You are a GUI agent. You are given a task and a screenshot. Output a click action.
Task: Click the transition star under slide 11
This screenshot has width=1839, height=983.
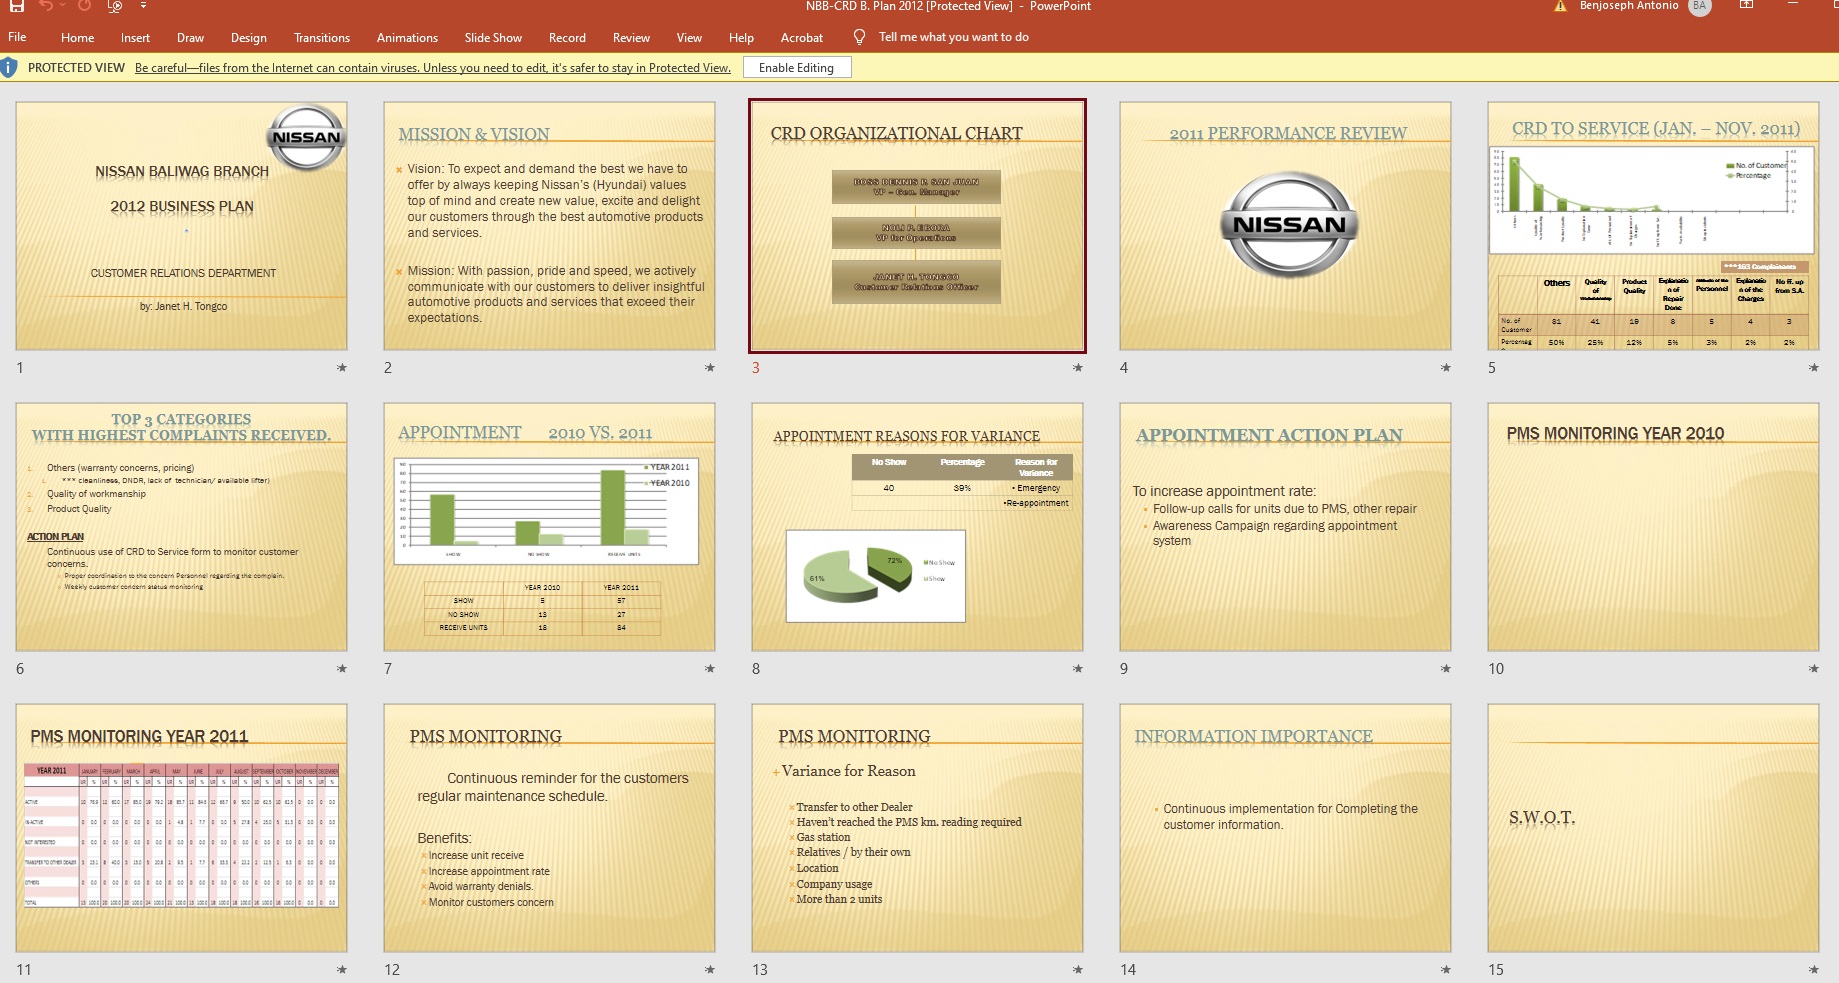click(x=342, y=970)
